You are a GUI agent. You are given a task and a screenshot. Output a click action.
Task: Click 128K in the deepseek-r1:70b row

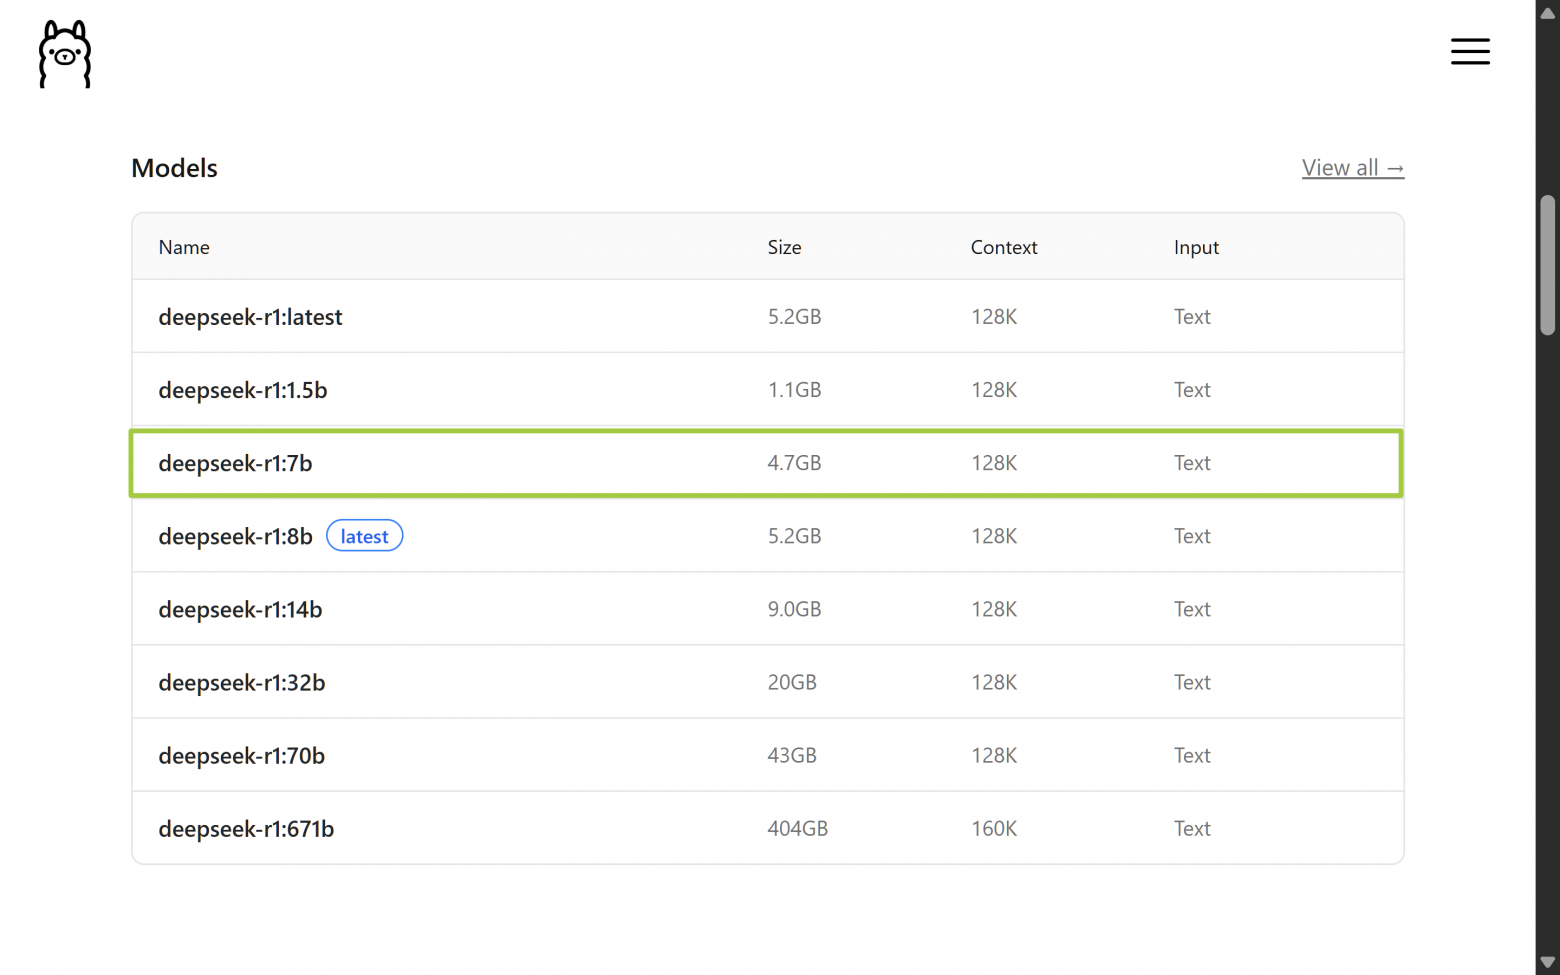(994, 755)
